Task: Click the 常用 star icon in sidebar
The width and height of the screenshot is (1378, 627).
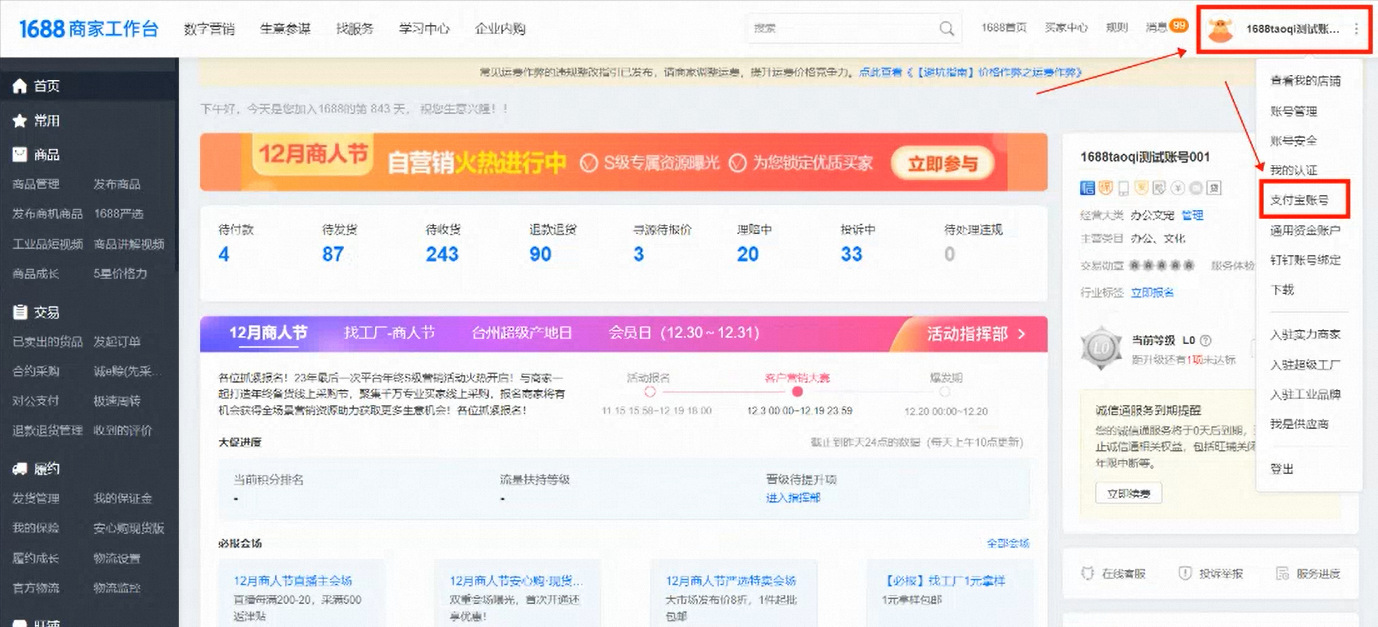Action: click(x=19, y=121)
